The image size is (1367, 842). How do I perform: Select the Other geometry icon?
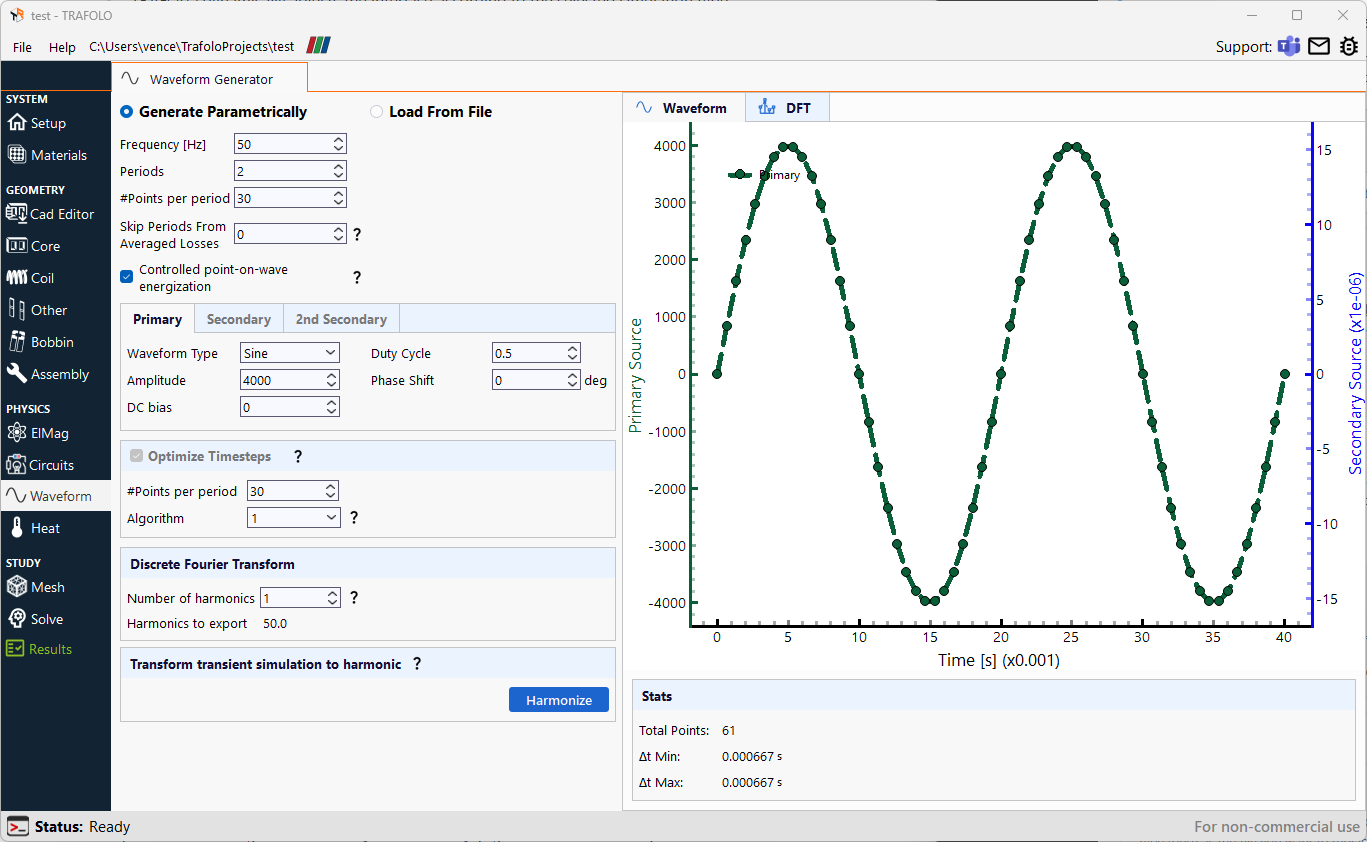pos(17,310)
